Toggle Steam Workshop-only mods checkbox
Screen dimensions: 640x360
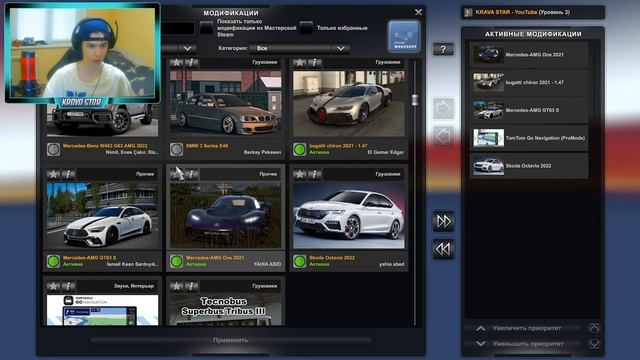[x=207, y=28]
